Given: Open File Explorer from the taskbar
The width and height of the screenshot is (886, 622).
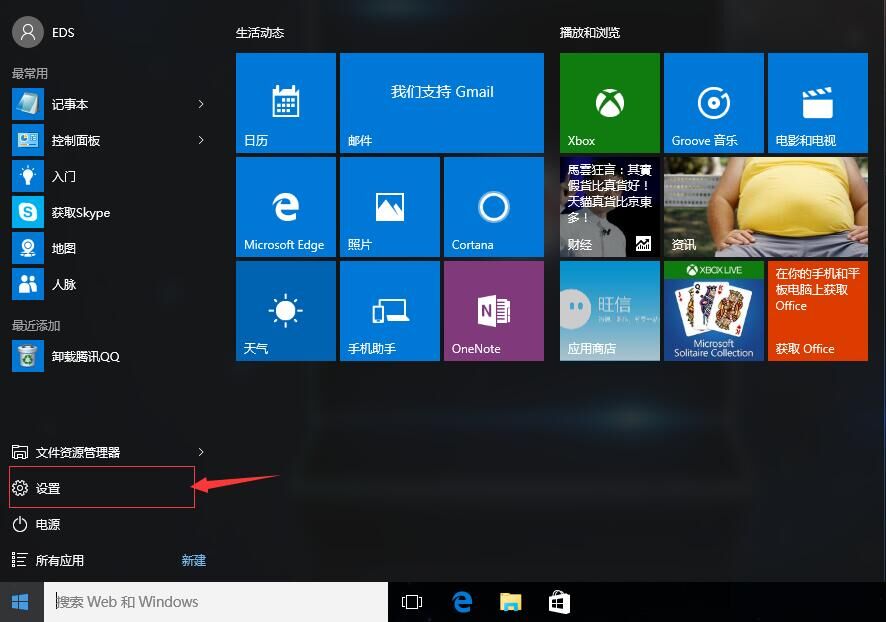Looking at the screenshot, I should [x=511, y=602].
